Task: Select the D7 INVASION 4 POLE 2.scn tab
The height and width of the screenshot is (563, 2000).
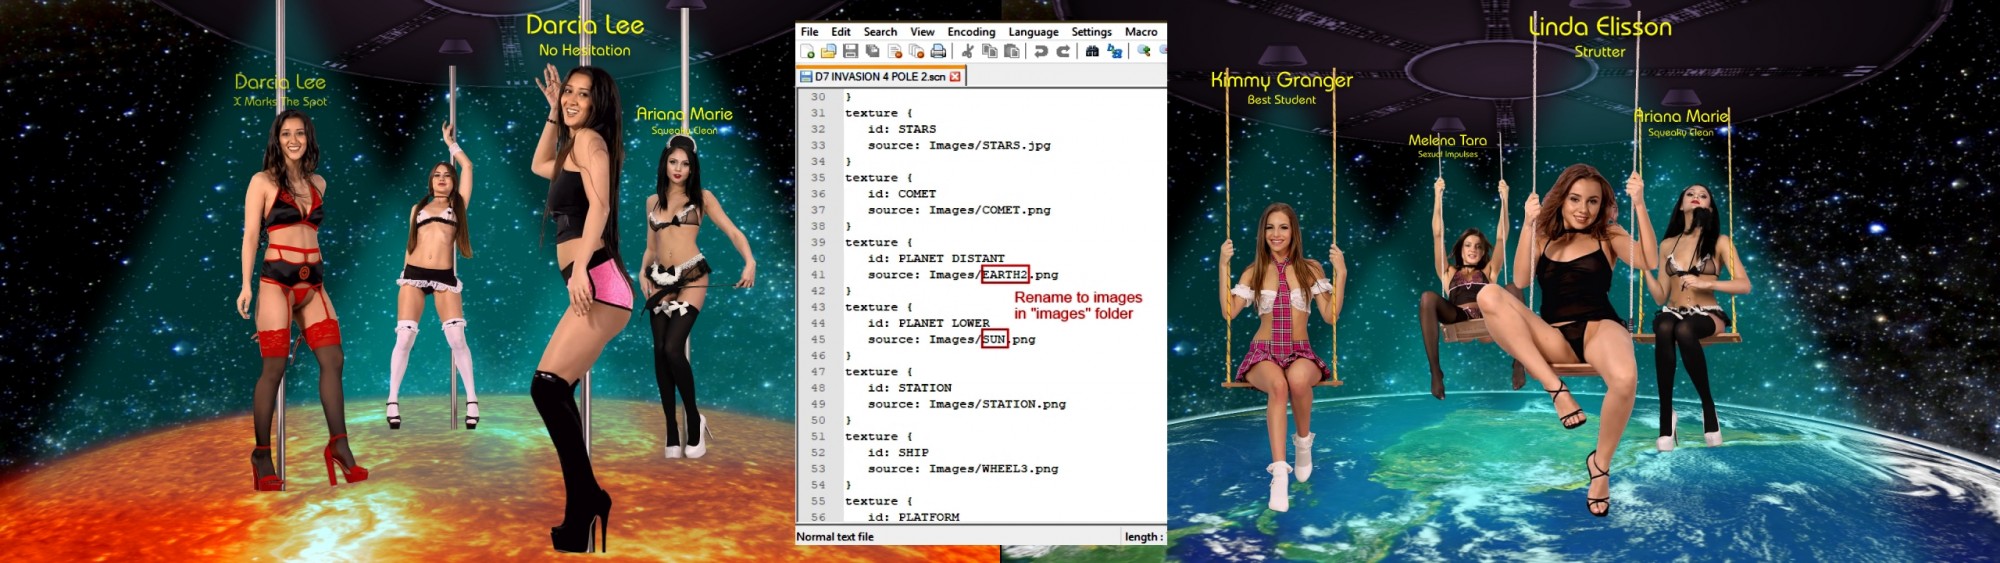Action: tap(878, 77)
